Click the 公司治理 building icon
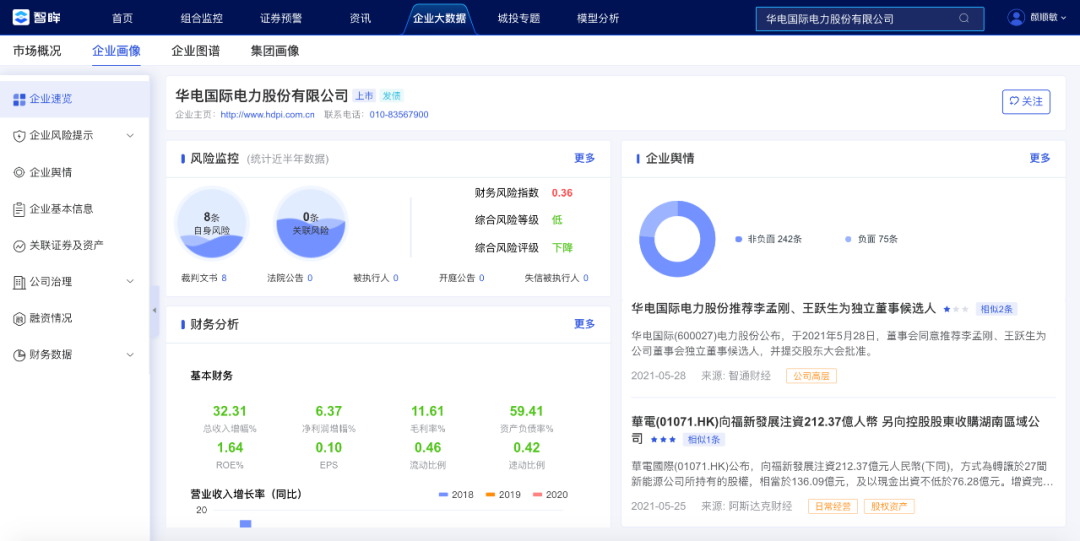The image size is (1080, 541). coord(19,282)
